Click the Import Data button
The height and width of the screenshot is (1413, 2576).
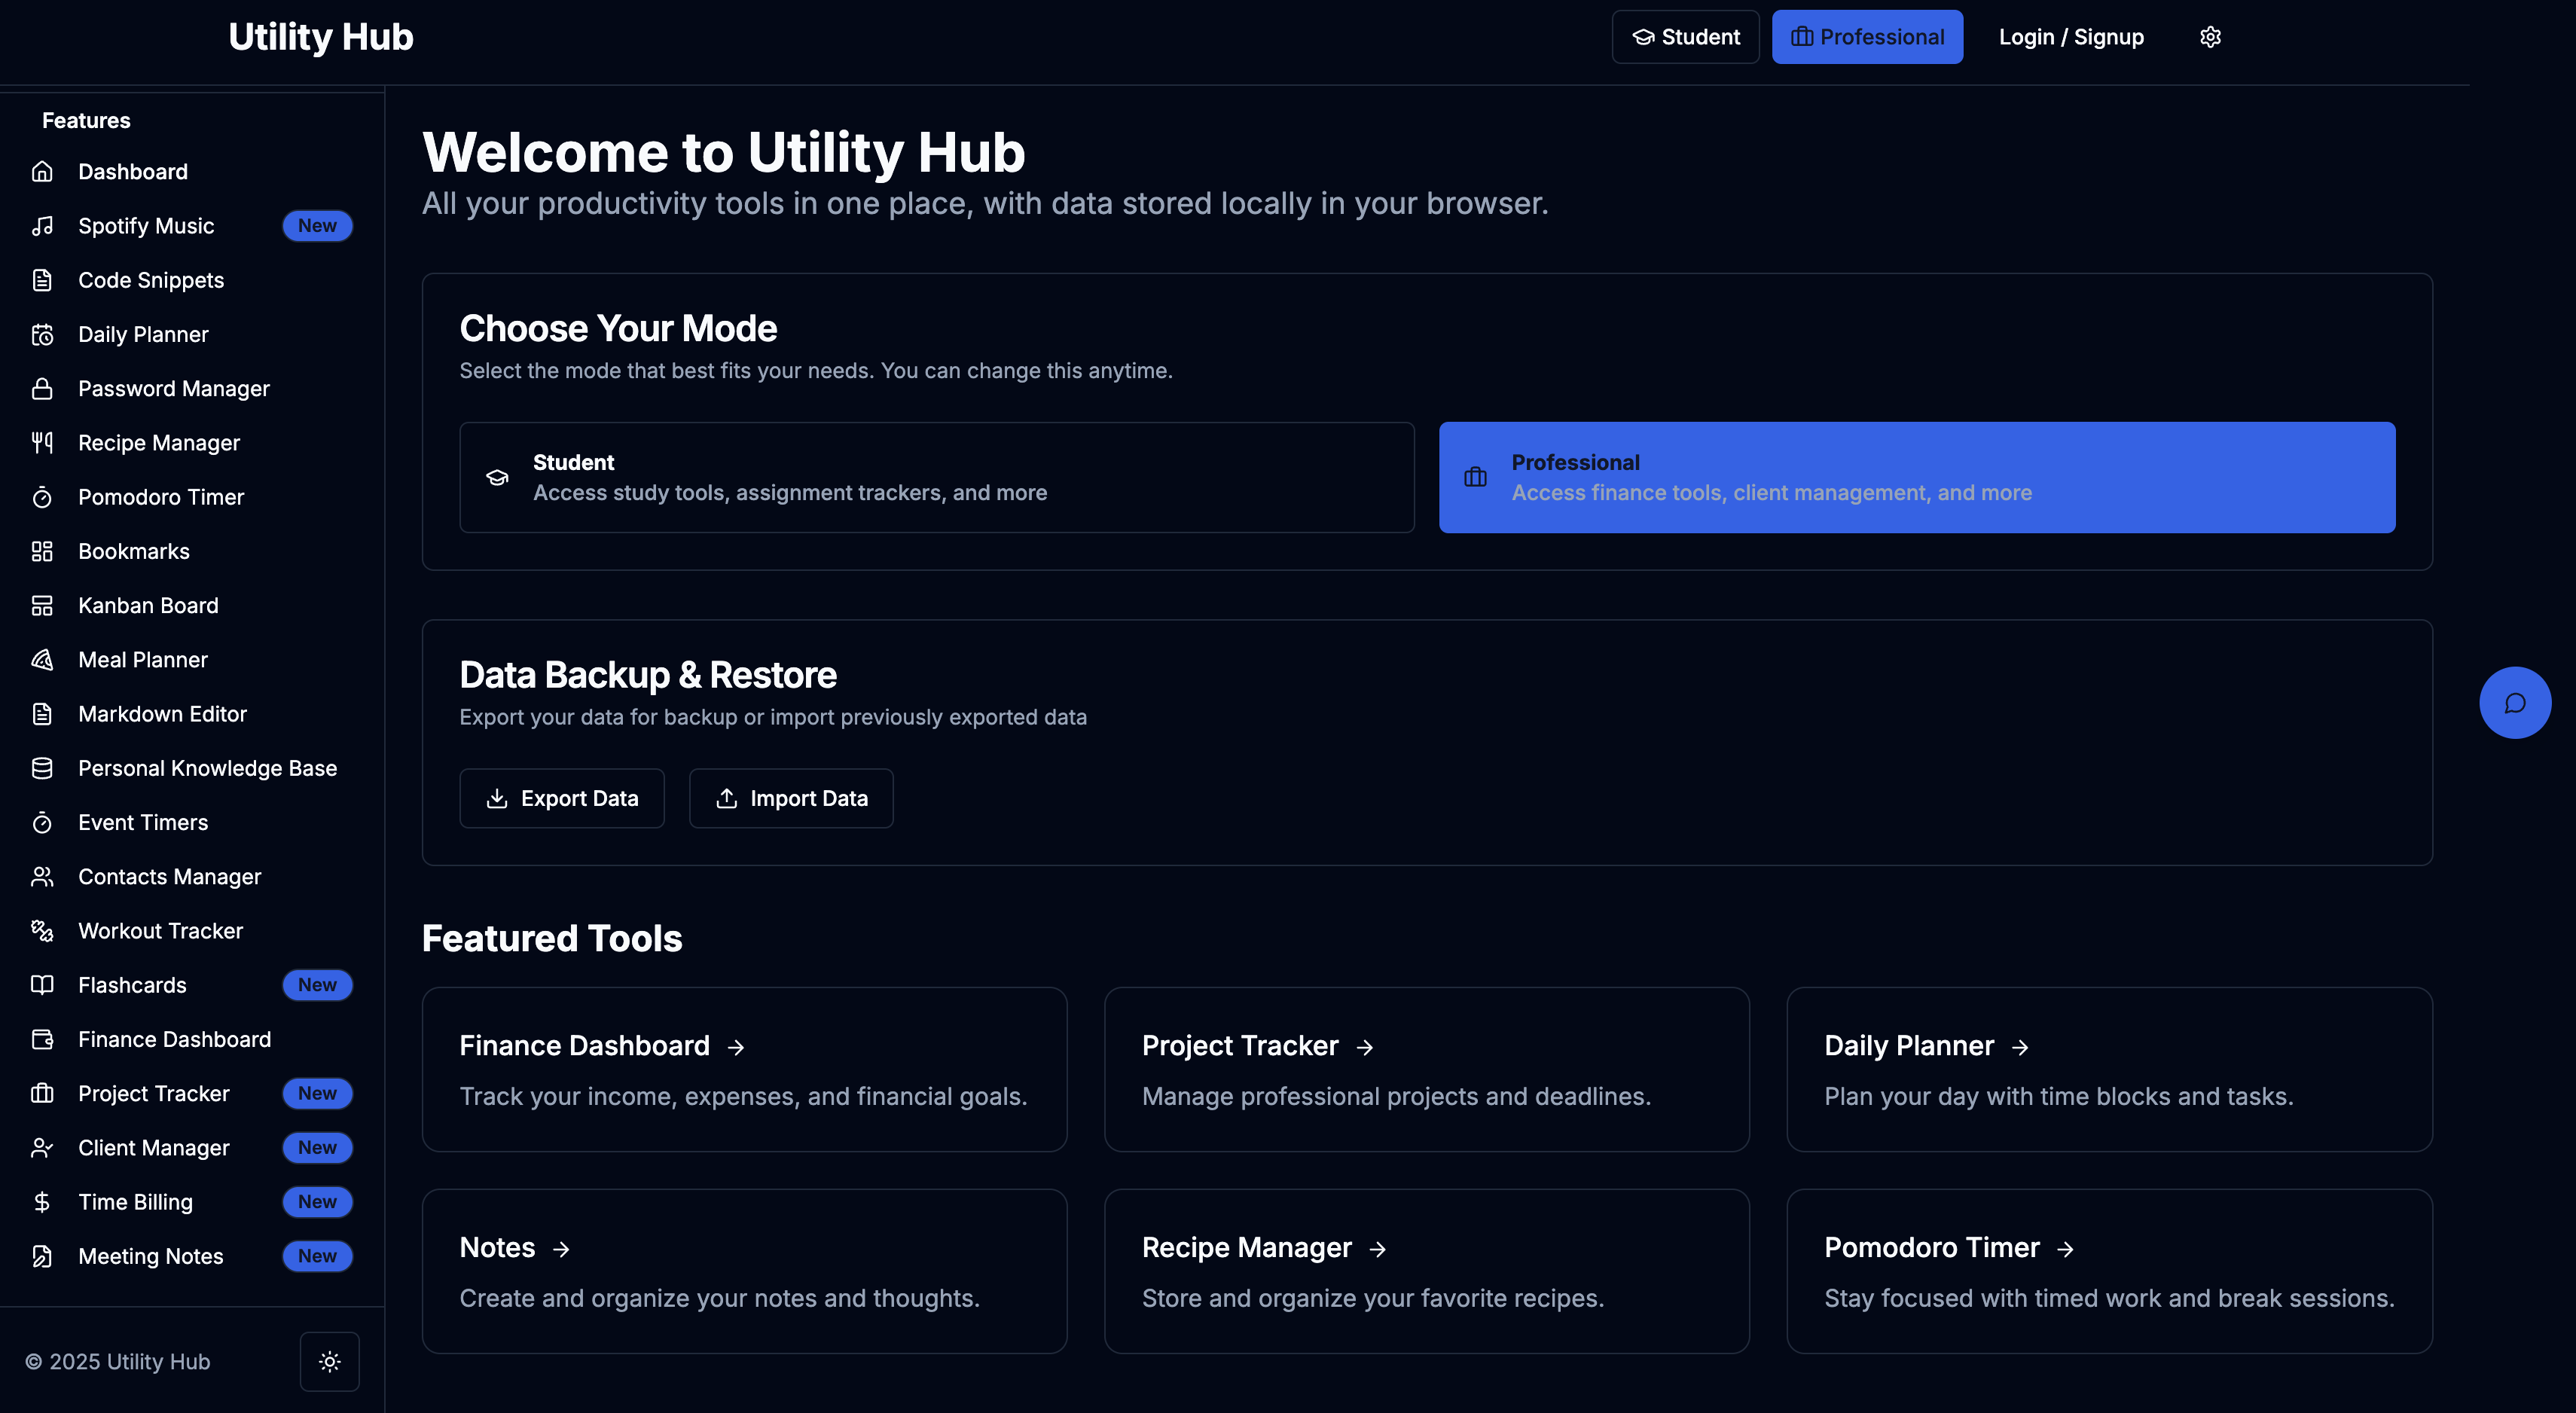(791, 798)
